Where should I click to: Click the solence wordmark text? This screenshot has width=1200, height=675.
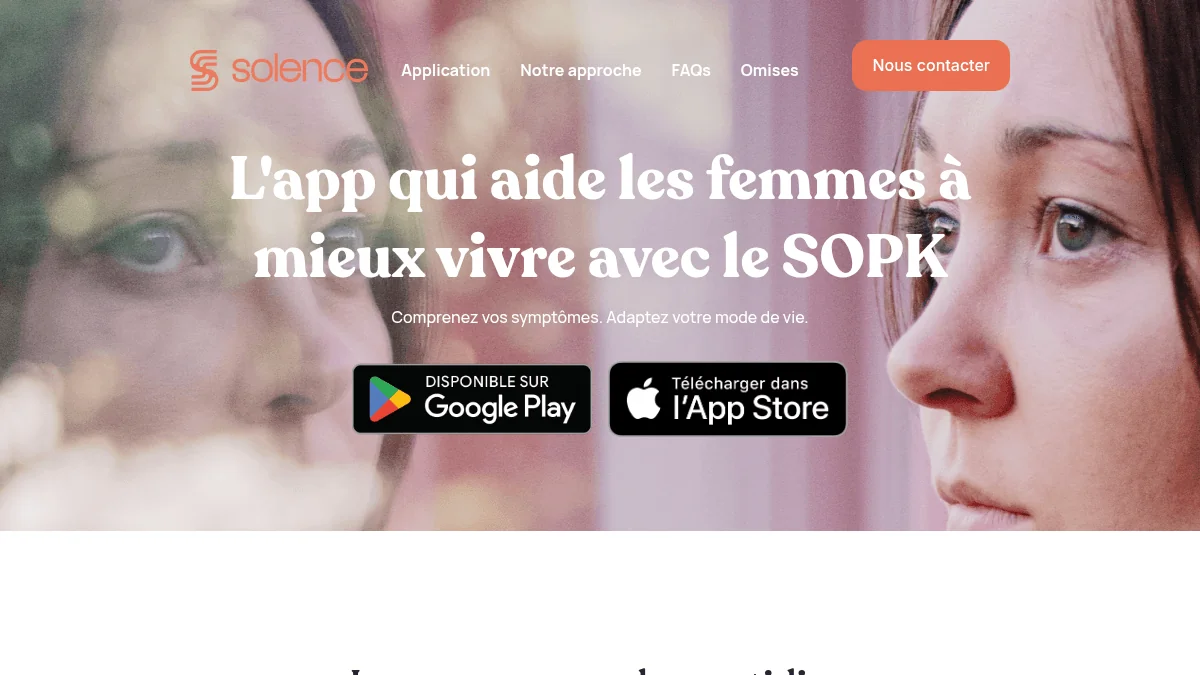[x=300, y=70]
